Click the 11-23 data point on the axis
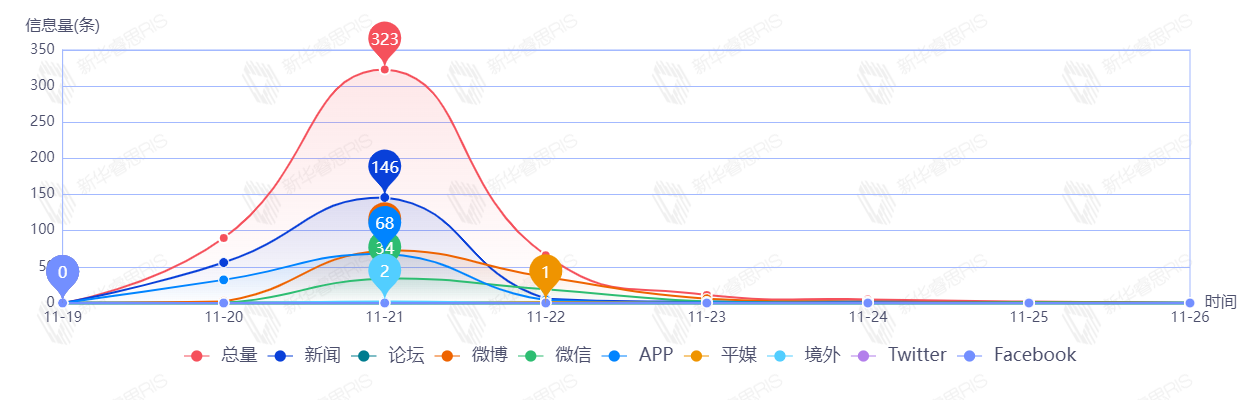Screen dimensions: 1260x400 click(707, 303)
